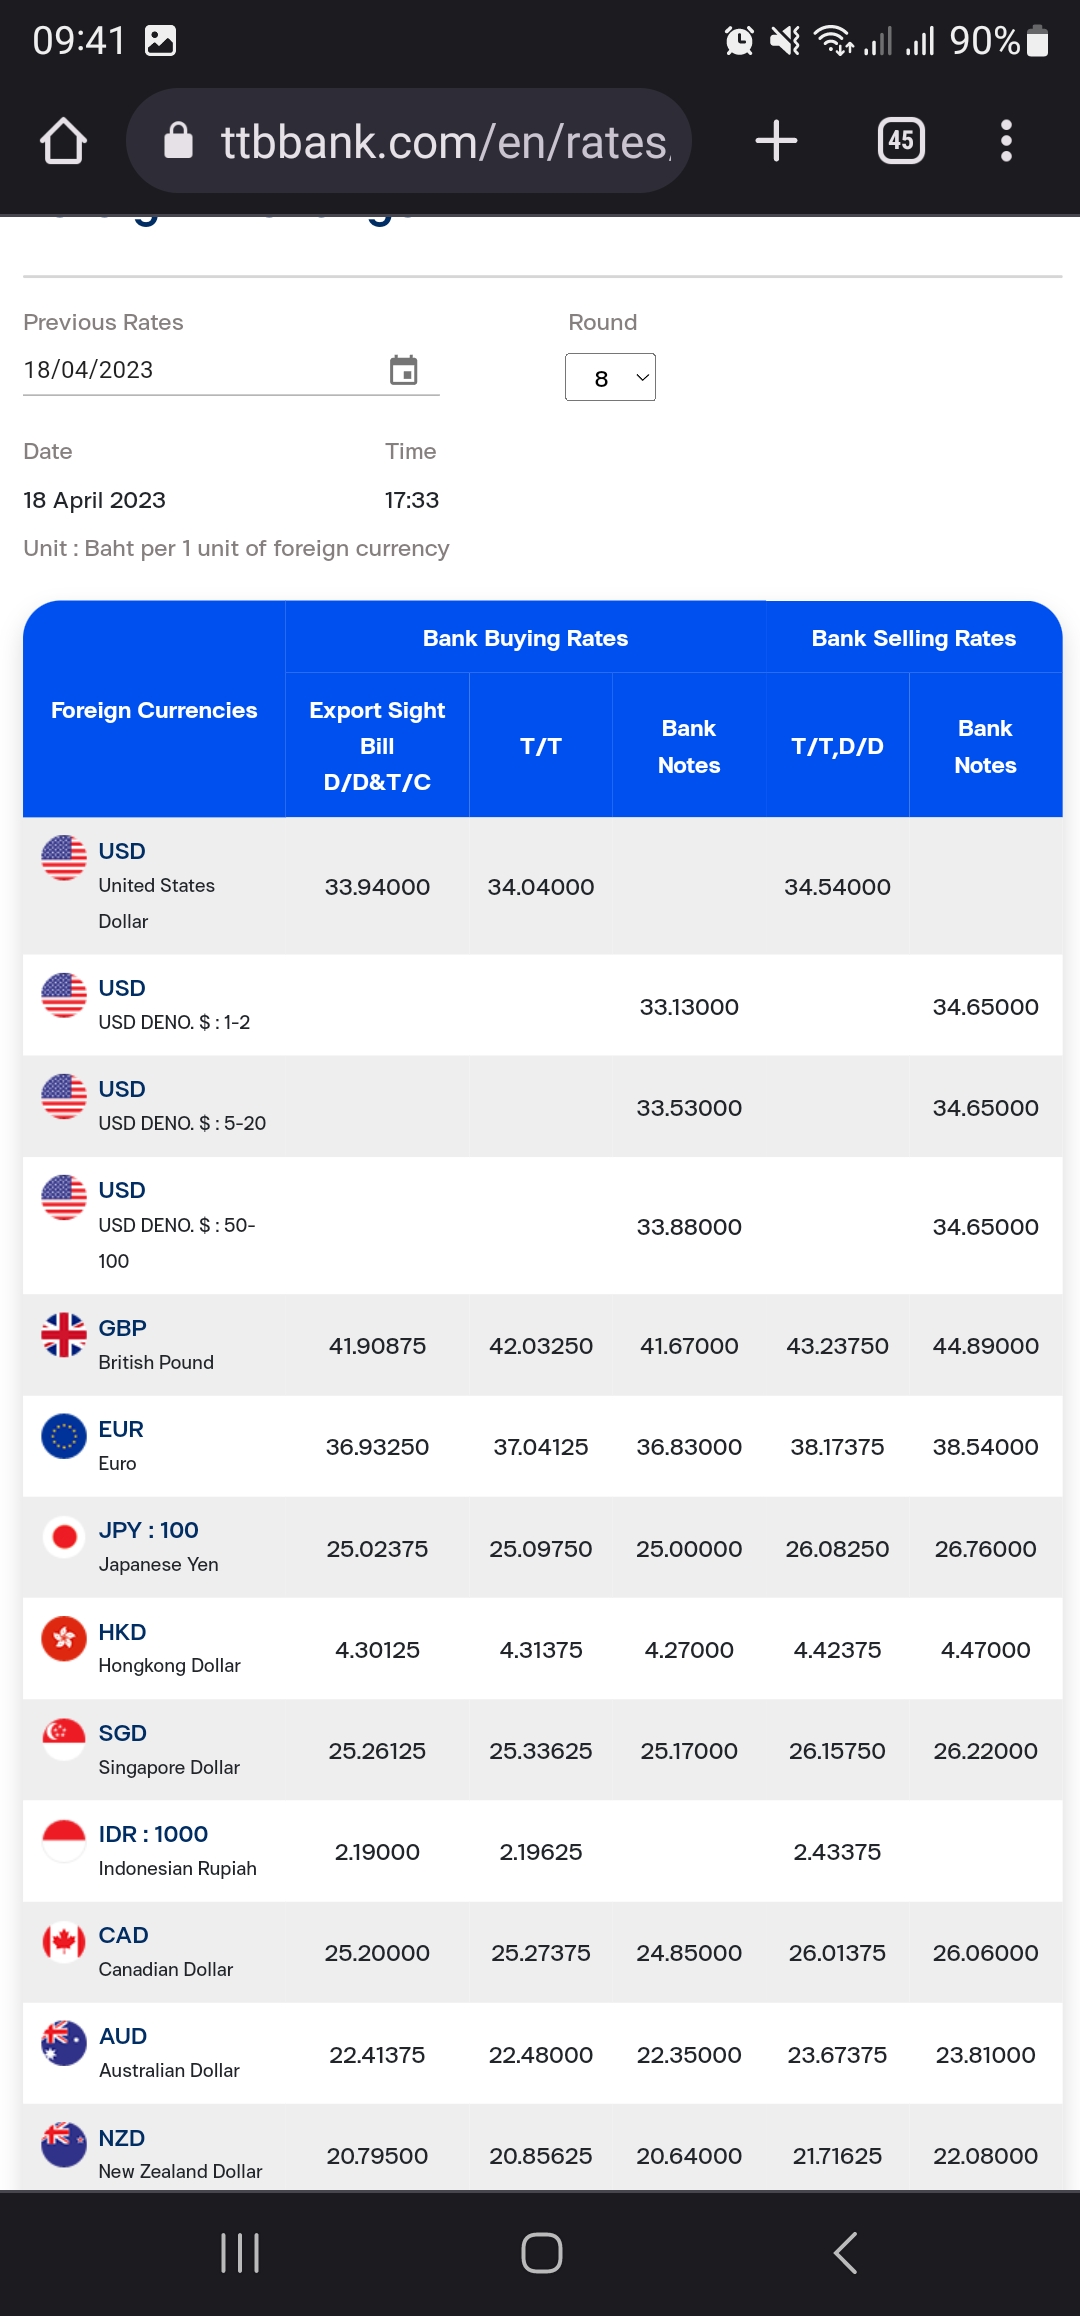
Task: Tap the ttbbank.com address bar
Action: (444, 141)
